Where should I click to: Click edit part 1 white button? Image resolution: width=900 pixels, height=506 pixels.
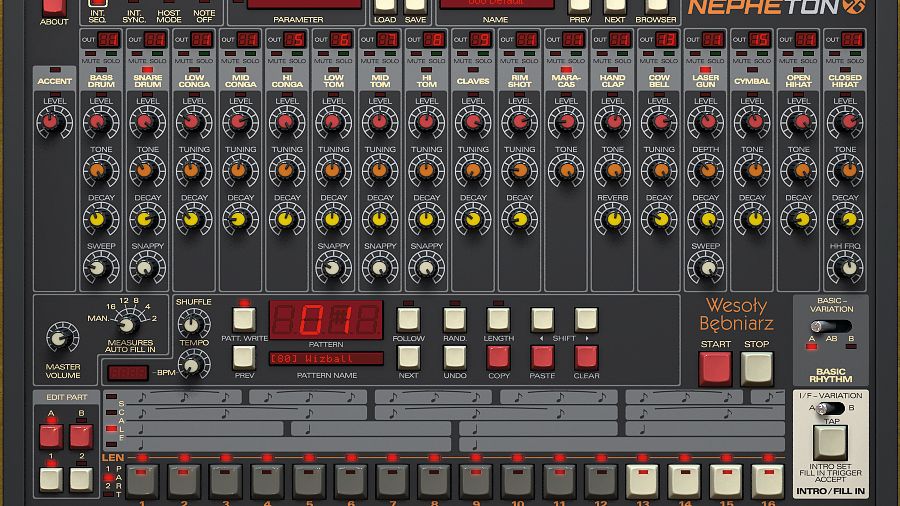point(51,479)
